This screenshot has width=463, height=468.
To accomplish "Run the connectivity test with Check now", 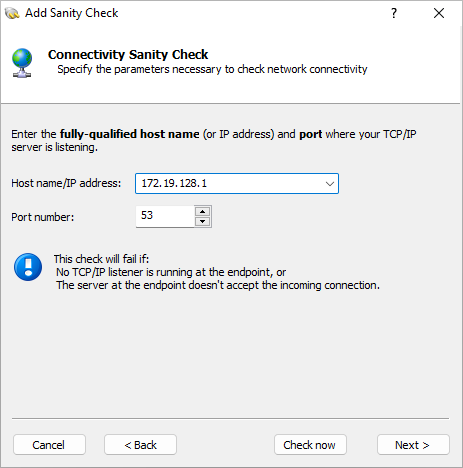I will tap(310, 445).
